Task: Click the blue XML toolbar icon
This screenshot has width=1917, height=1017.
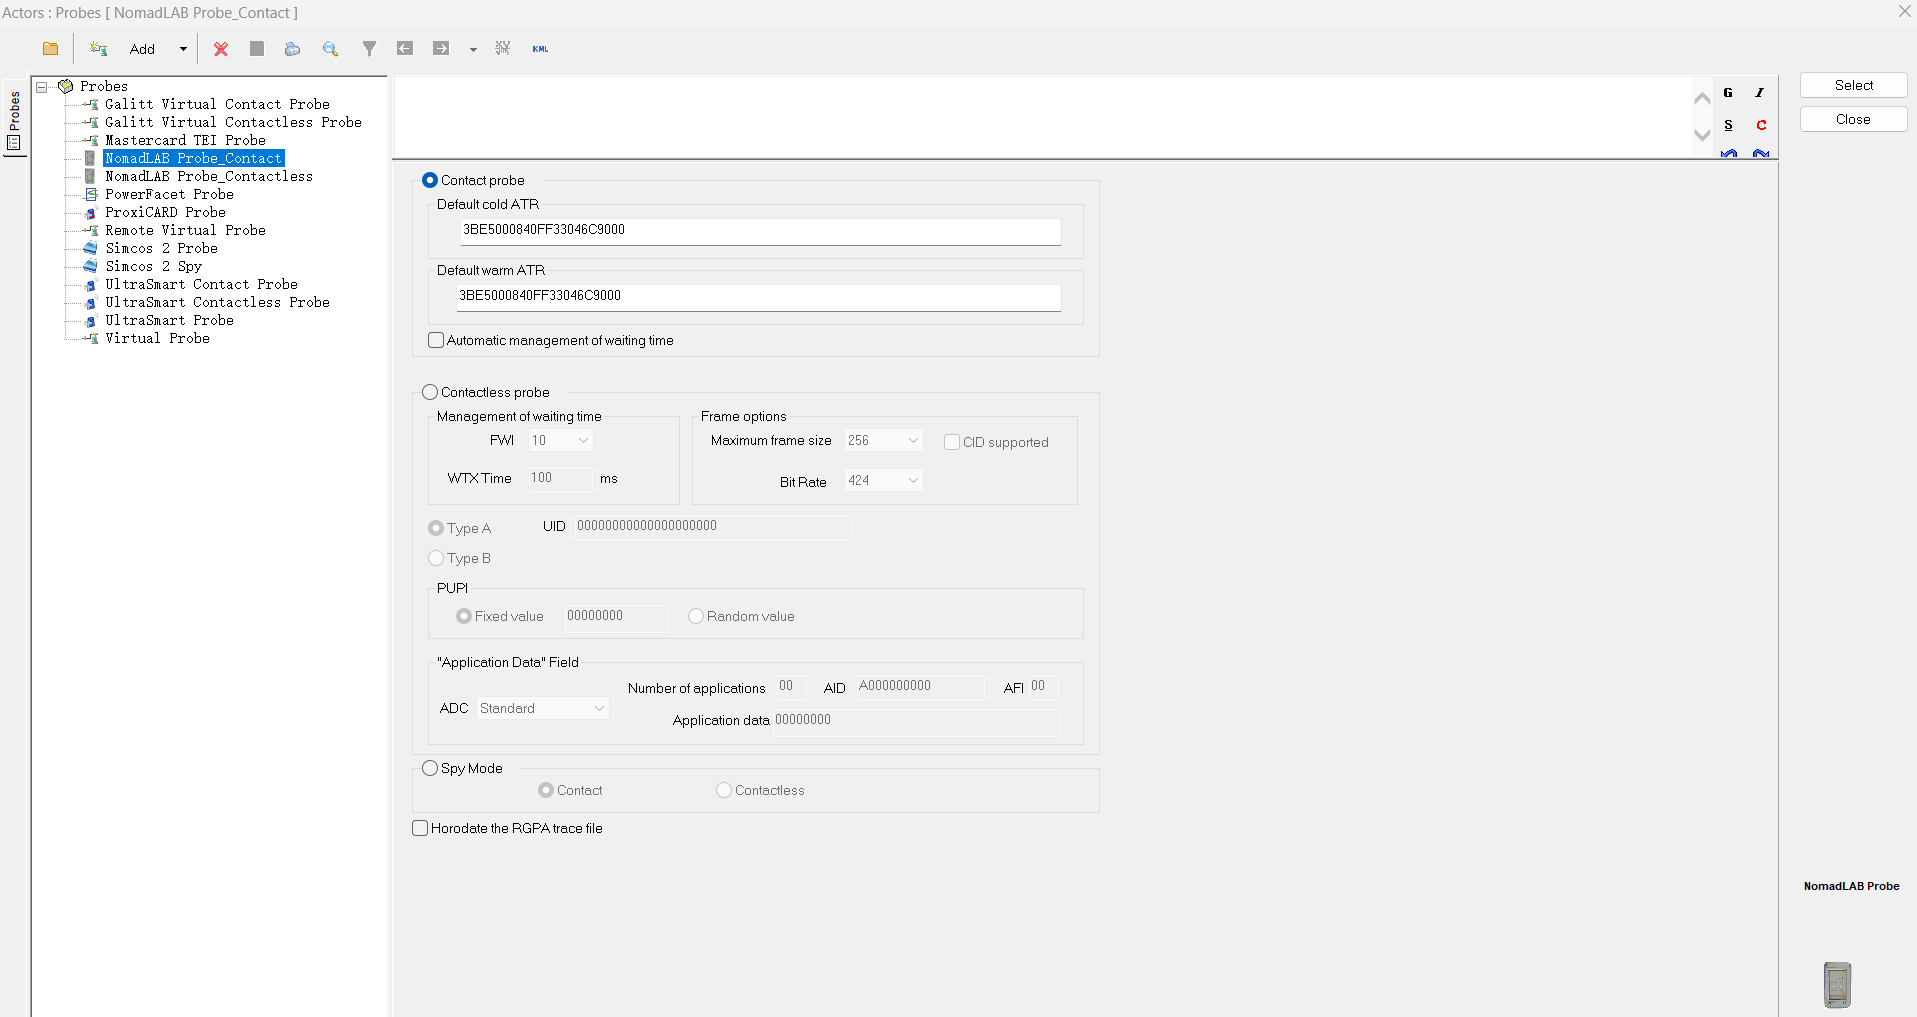Action: [540, 49]
